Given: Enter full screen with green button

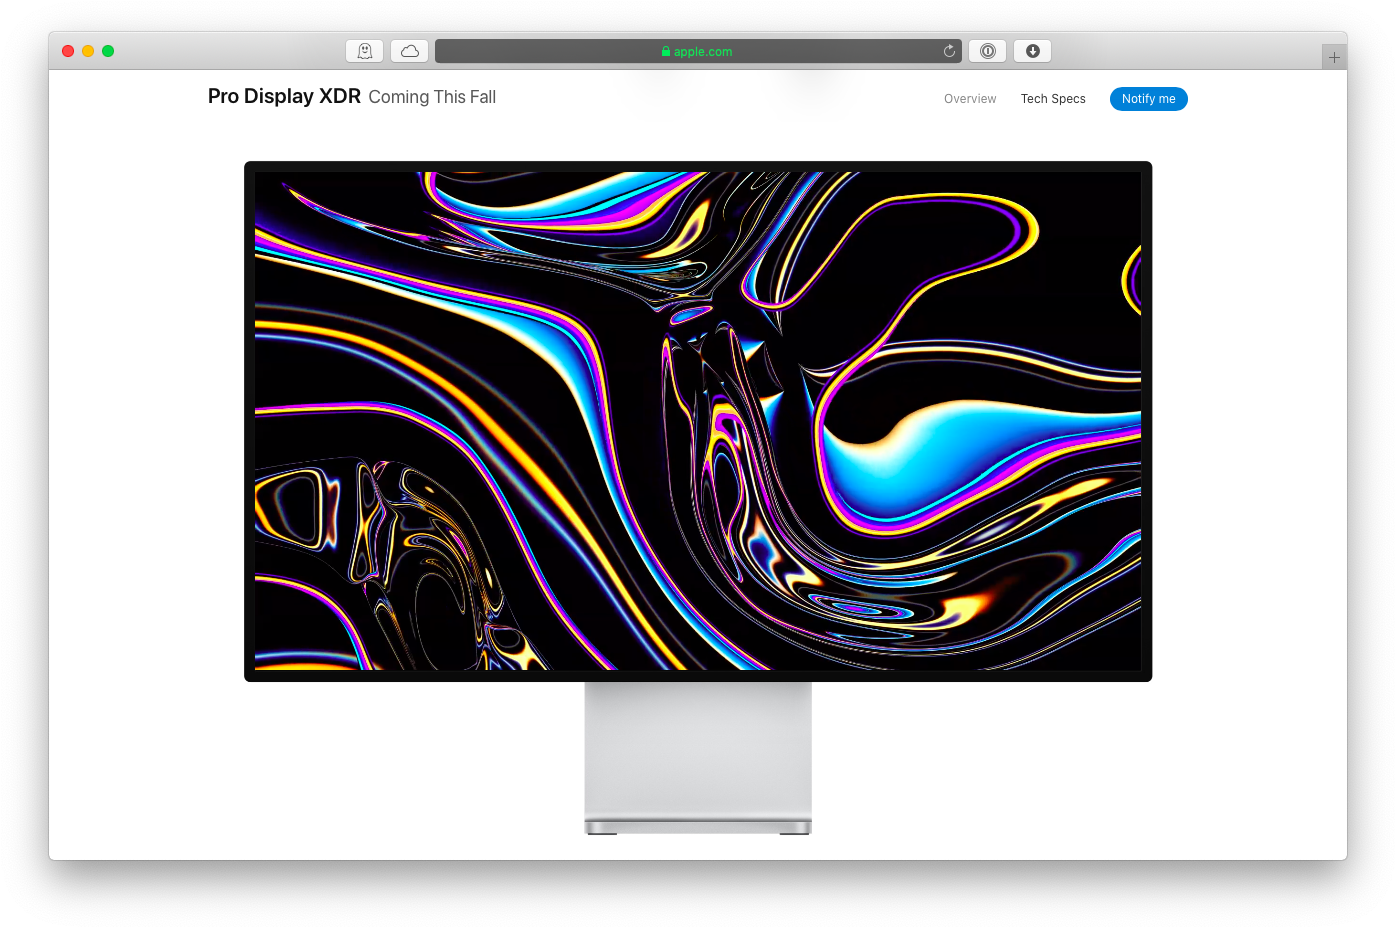Looking at the screenshot, I should 108,51.
